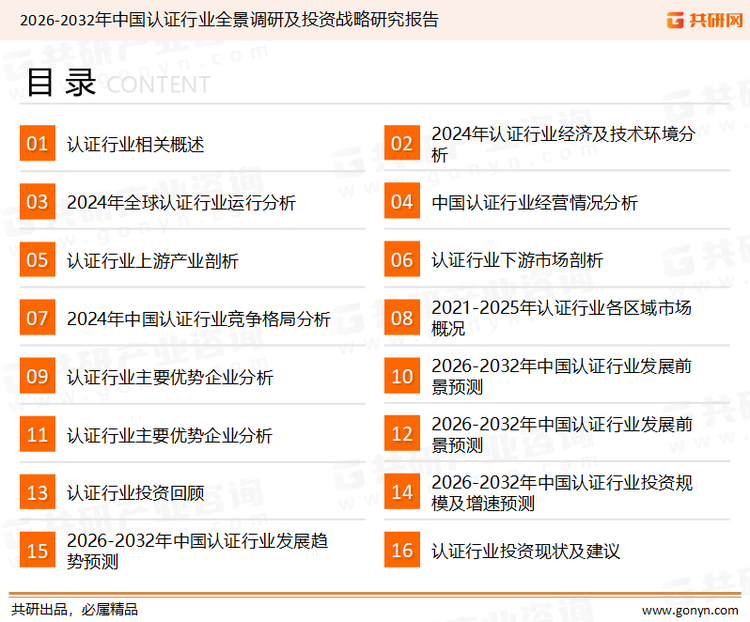Image resolution: width=750 pixels, height=622 pixels.
Task: Open item 11 认证行业主要优势企业分析
Action: point(170,435)
